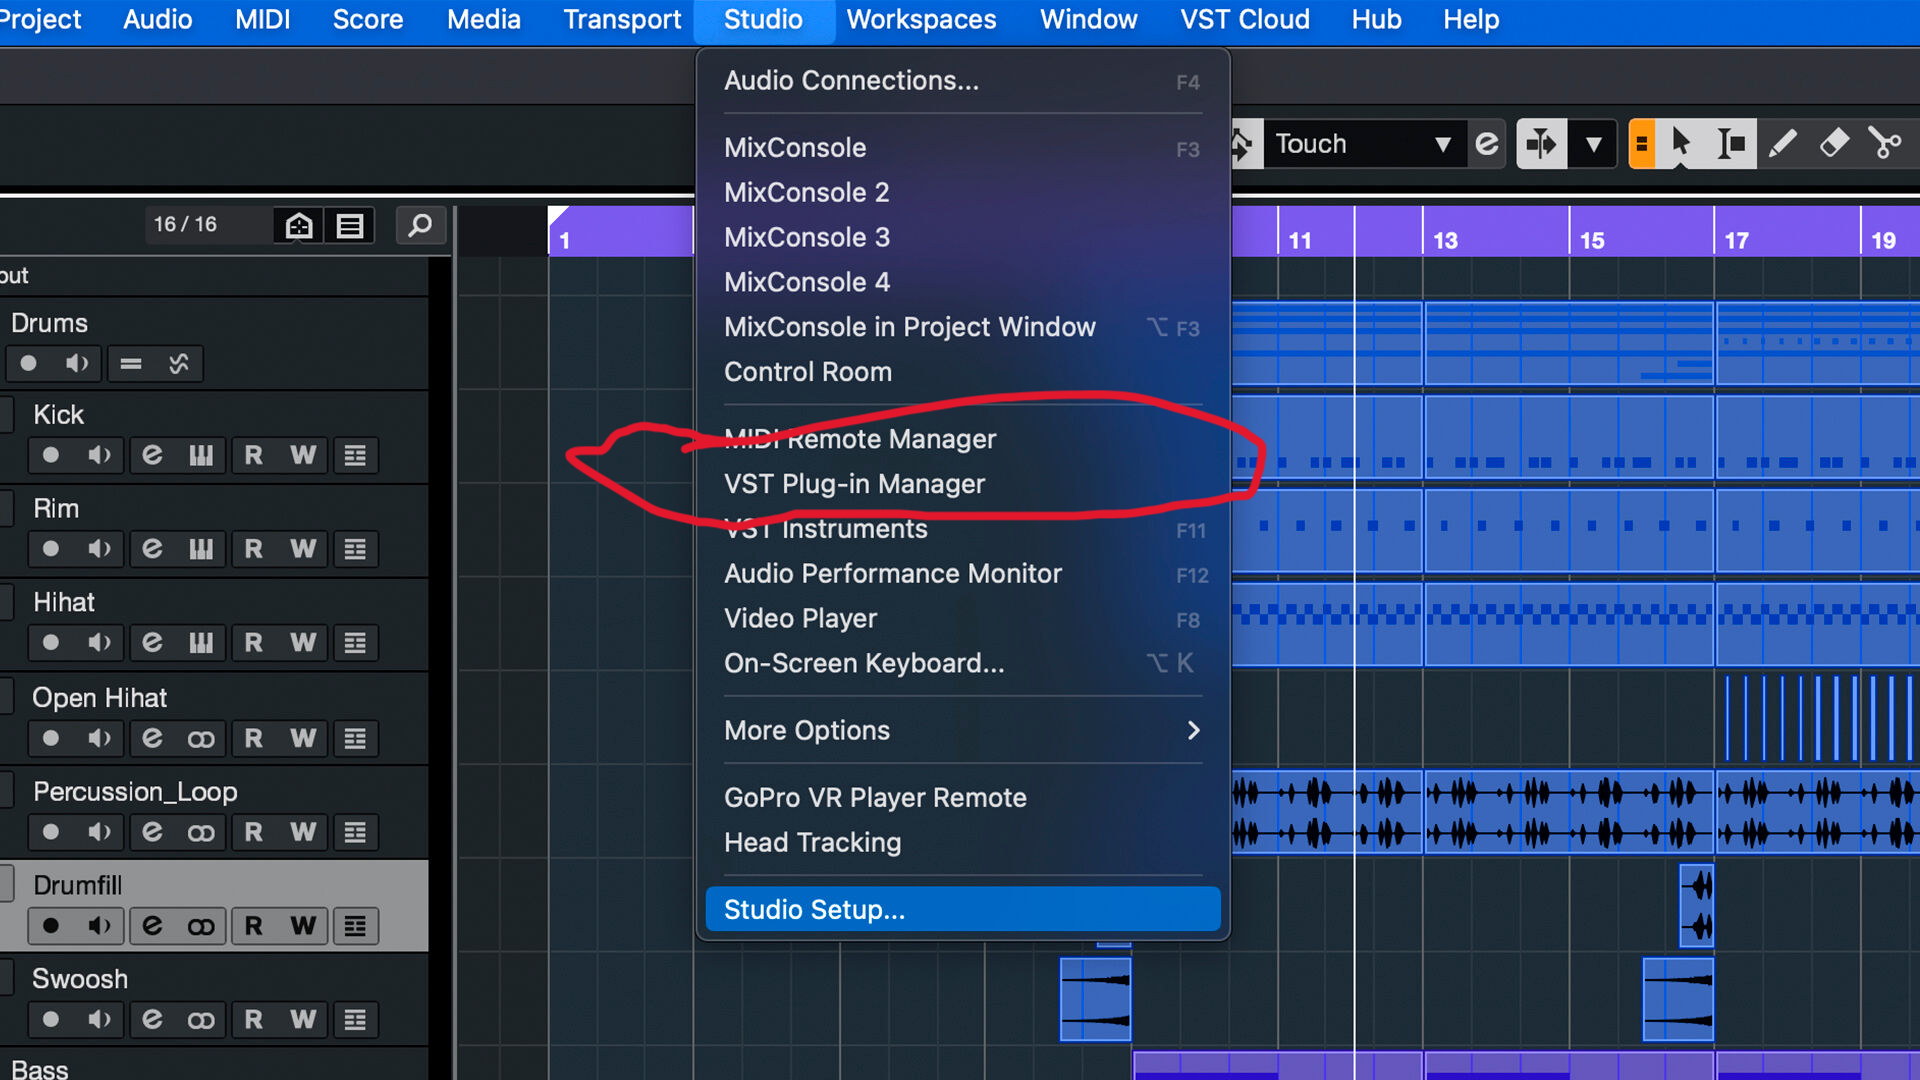Select Head Tracking entry
1920x1080 pixels.
[x=963, y=843]
